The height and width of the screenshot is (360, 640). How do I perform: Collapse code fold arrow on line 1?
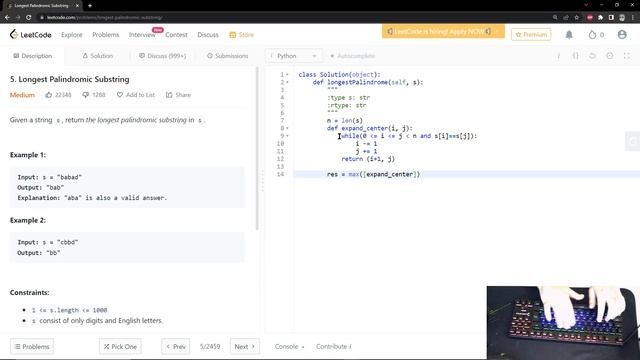click(287, 75)
